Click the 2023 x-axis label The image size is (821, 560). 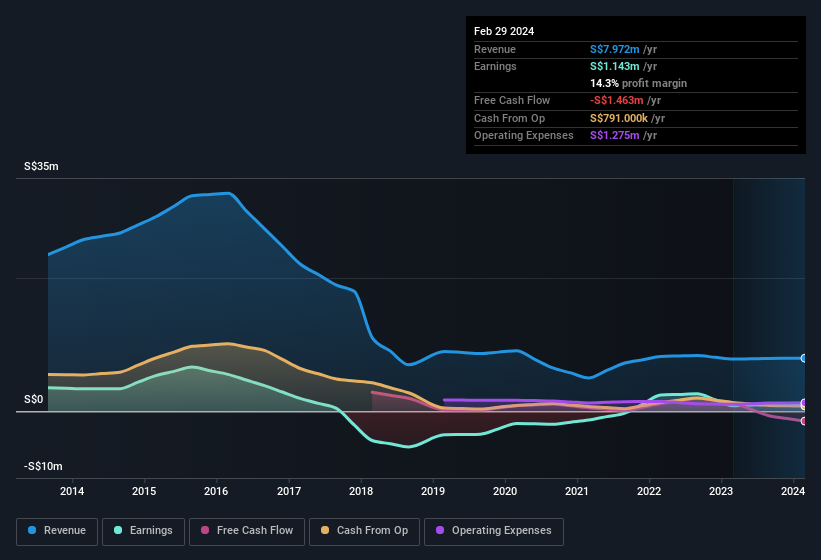pyautogui.click(x=721, y=491)
